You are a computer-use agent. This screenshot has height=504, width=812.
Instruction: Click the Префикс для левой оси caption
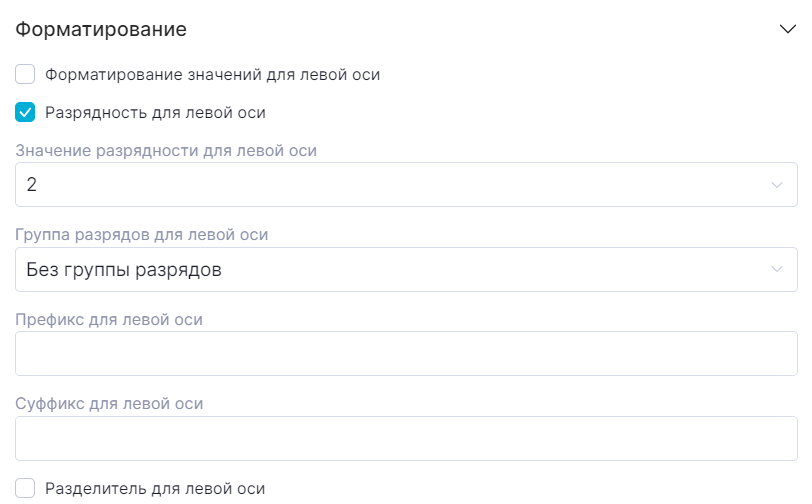click(x=110, y=320)
